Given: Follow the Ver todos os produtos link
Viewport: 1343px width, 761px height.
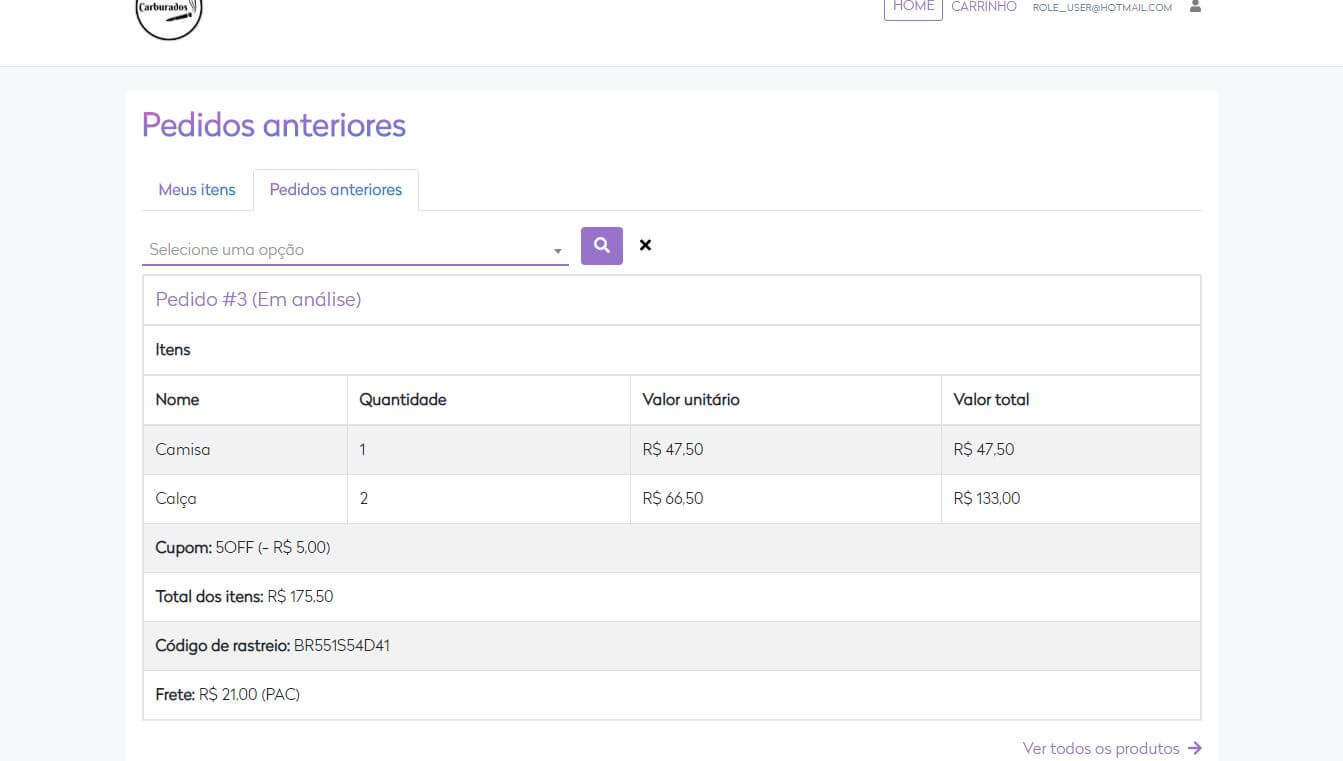Looking at the screenshot, I should pos(1101,748).
